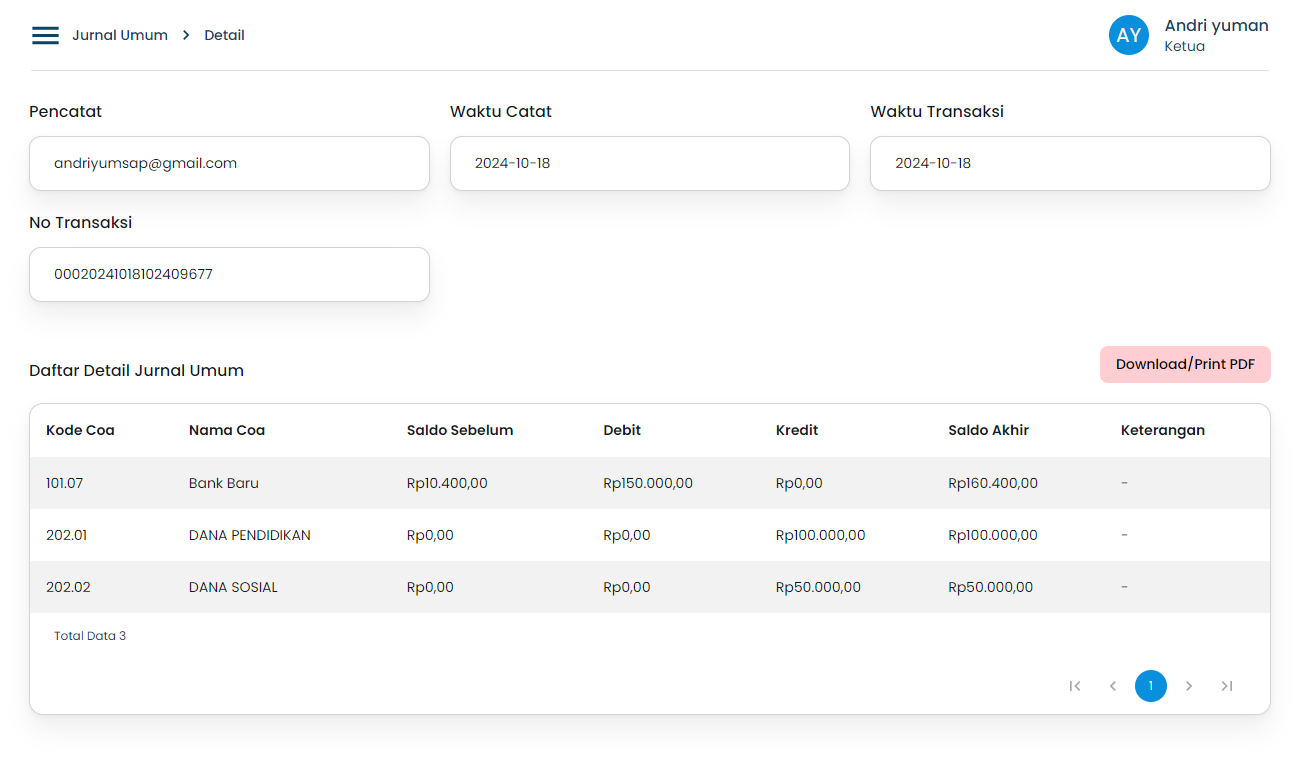Sort by Kode Coa column header
The image size is (1300, 767).
click(80, 430)
